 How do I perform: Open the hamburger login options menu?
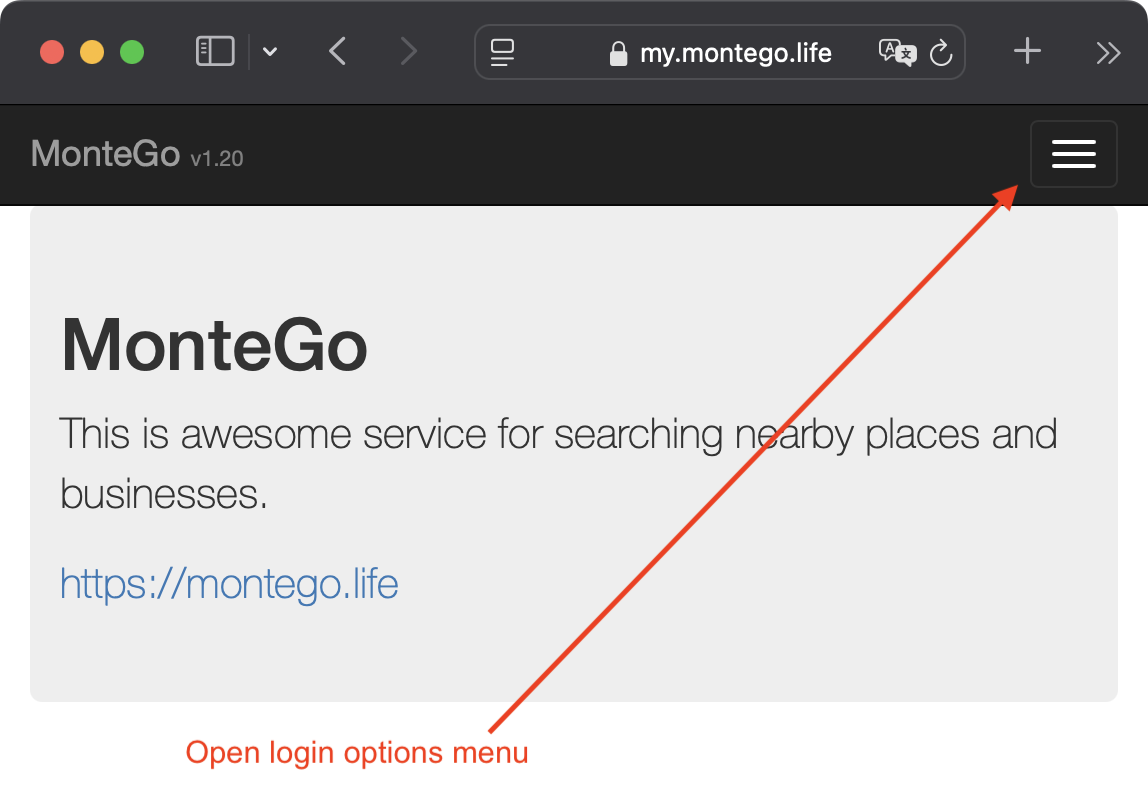(1074, 154)
